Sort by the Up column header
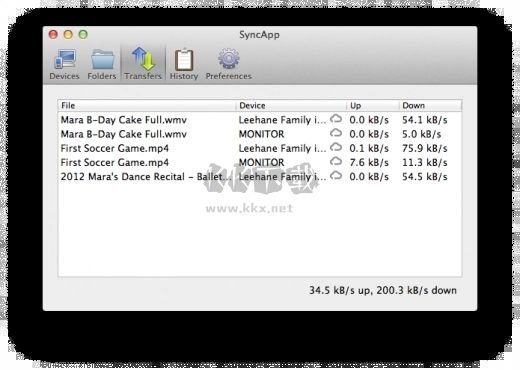The image size is (520, 370). (x=373, y=105)
